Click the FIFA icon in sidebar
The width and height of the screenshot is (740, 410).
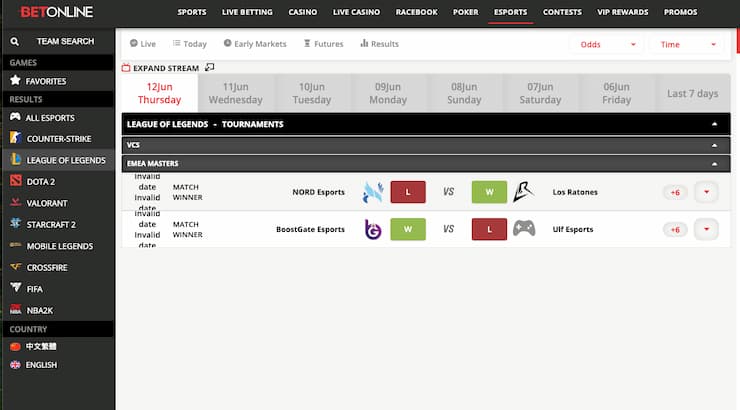[x=16, y=287]
